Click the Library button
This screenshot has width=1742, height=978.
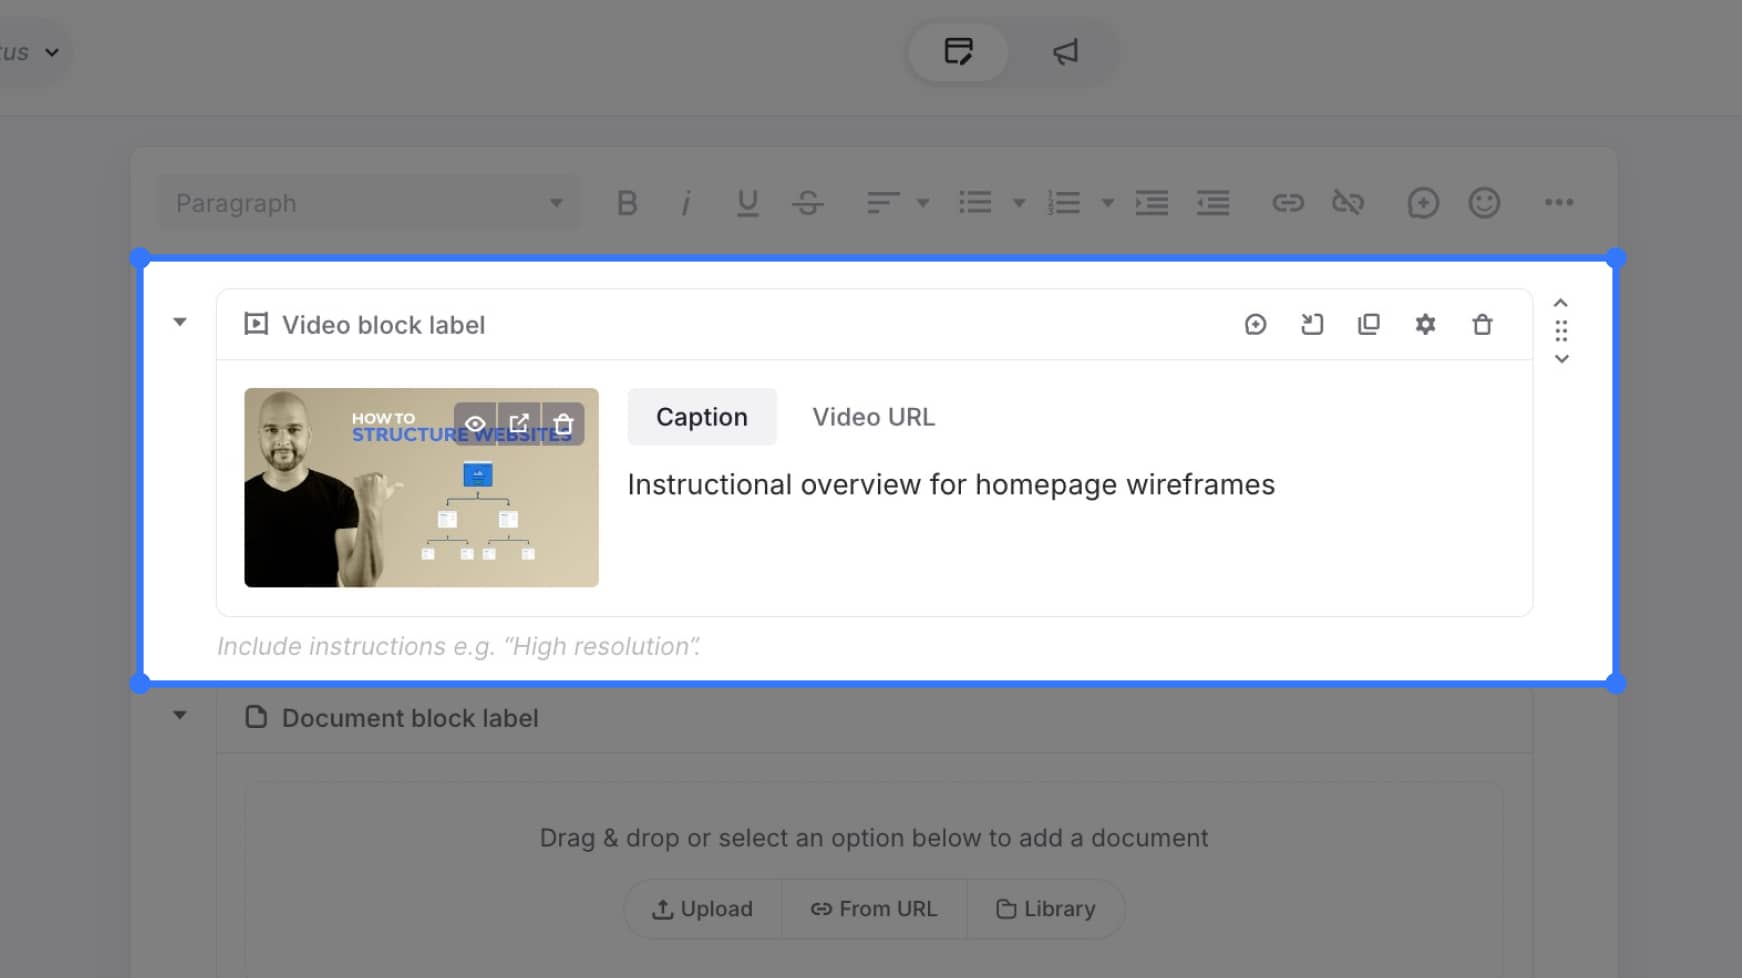pos(1046,909)
